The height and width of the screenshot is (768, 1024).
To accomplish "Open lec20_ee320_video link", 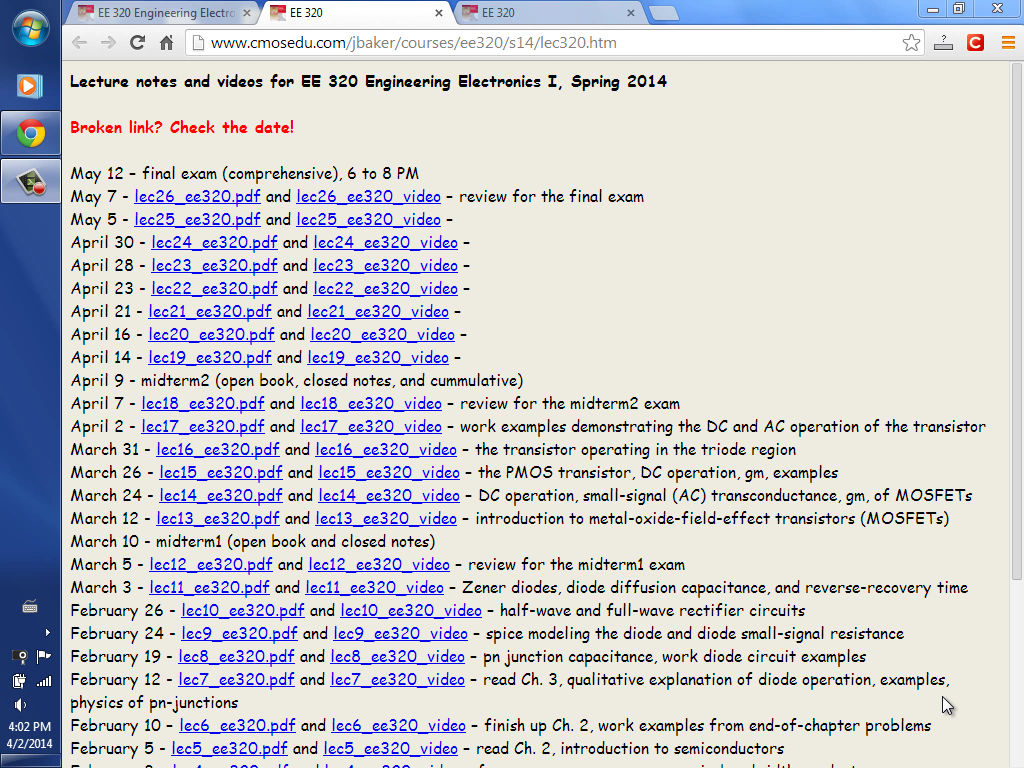I will point(382,334).
